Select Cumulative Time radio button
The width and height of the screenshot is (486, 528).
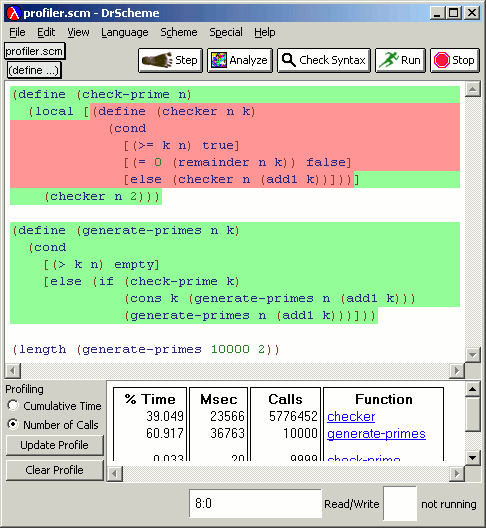click(13, 405)
